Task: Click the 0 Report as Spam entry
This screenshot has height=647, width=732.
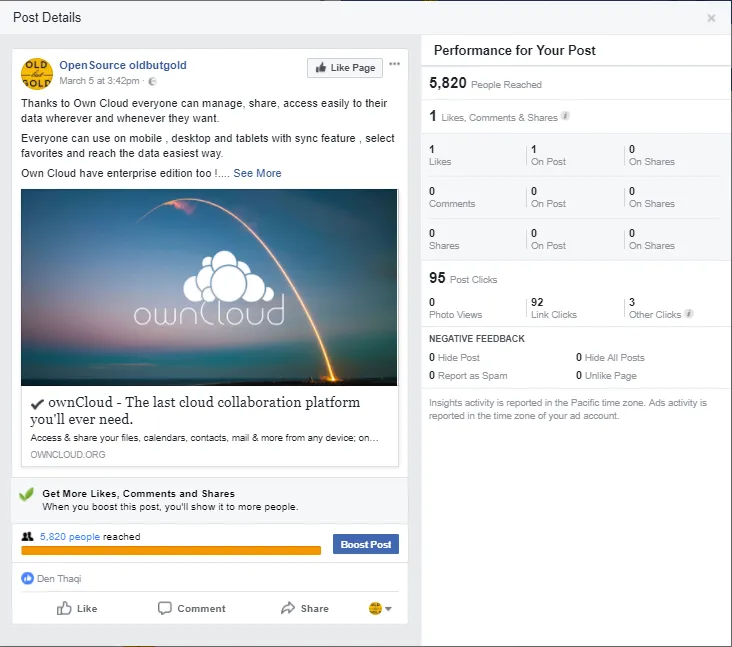Action: [468, 375]
